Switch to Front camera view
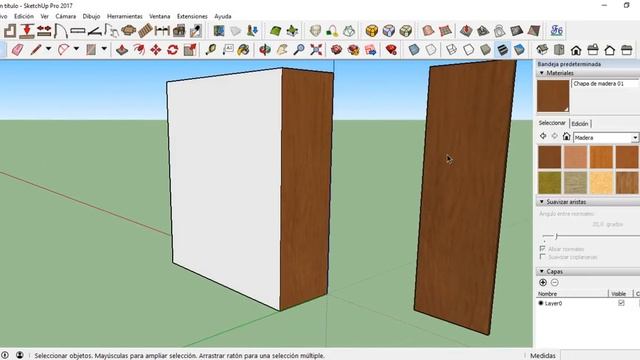Screen dimensions: 640x360 click(576, 50)
